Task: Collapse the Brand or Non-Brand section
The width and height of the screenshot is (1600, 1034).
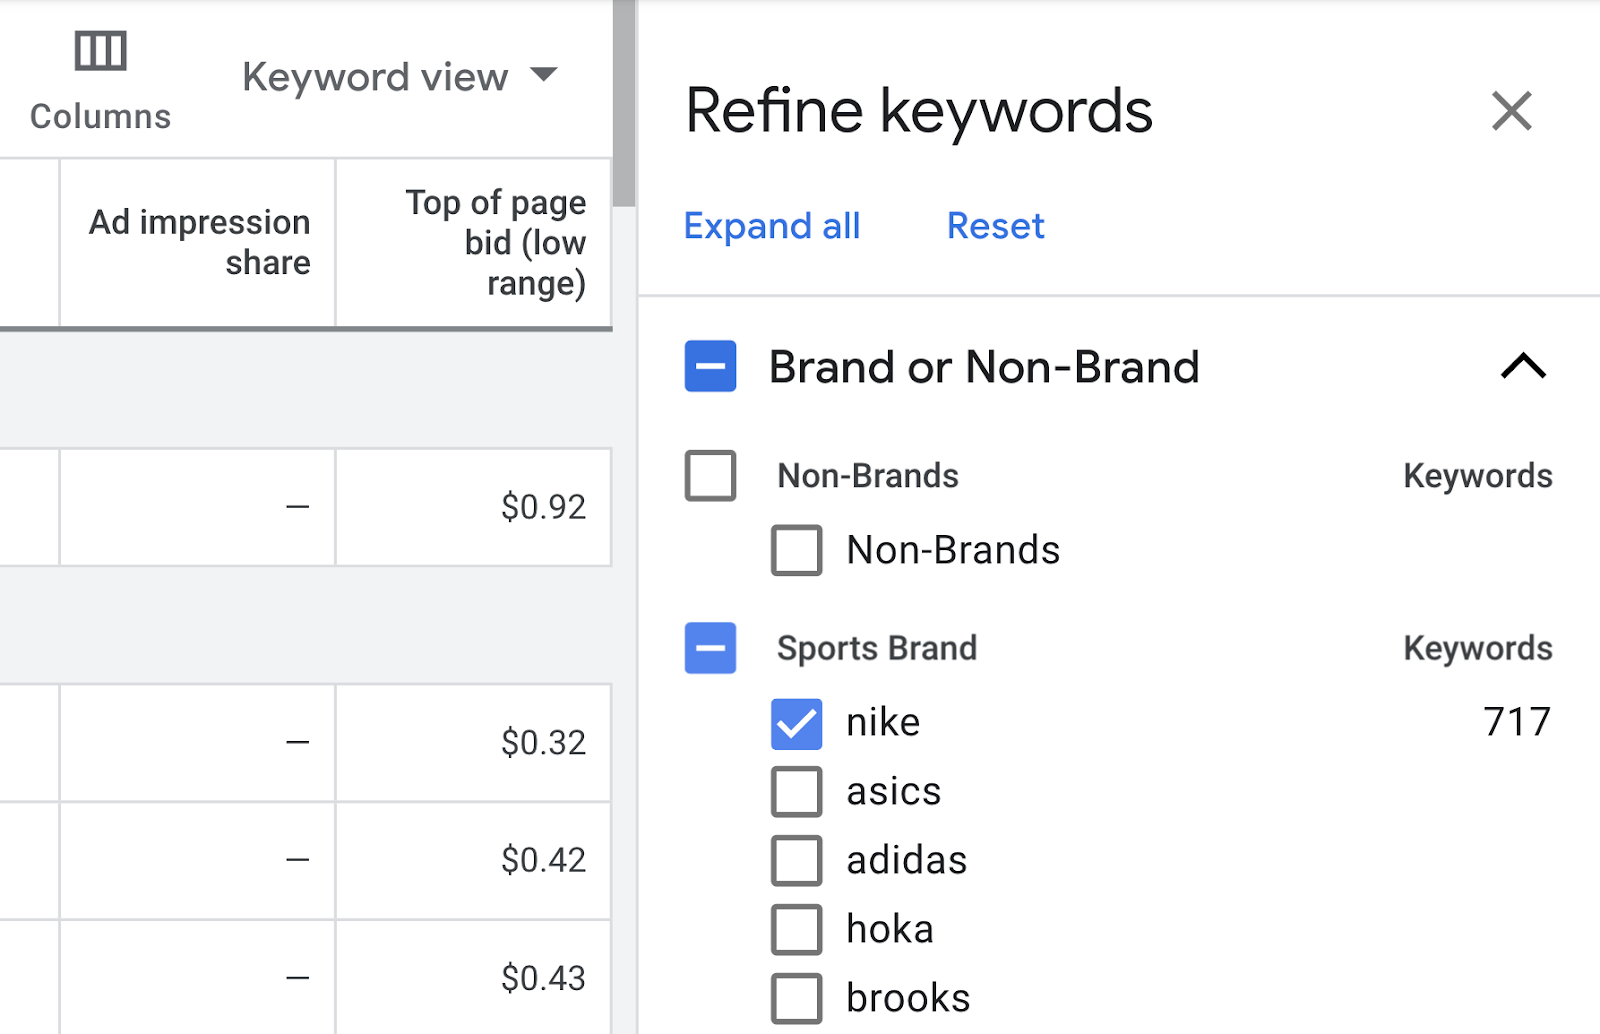Action: (x=1524, y=367)
